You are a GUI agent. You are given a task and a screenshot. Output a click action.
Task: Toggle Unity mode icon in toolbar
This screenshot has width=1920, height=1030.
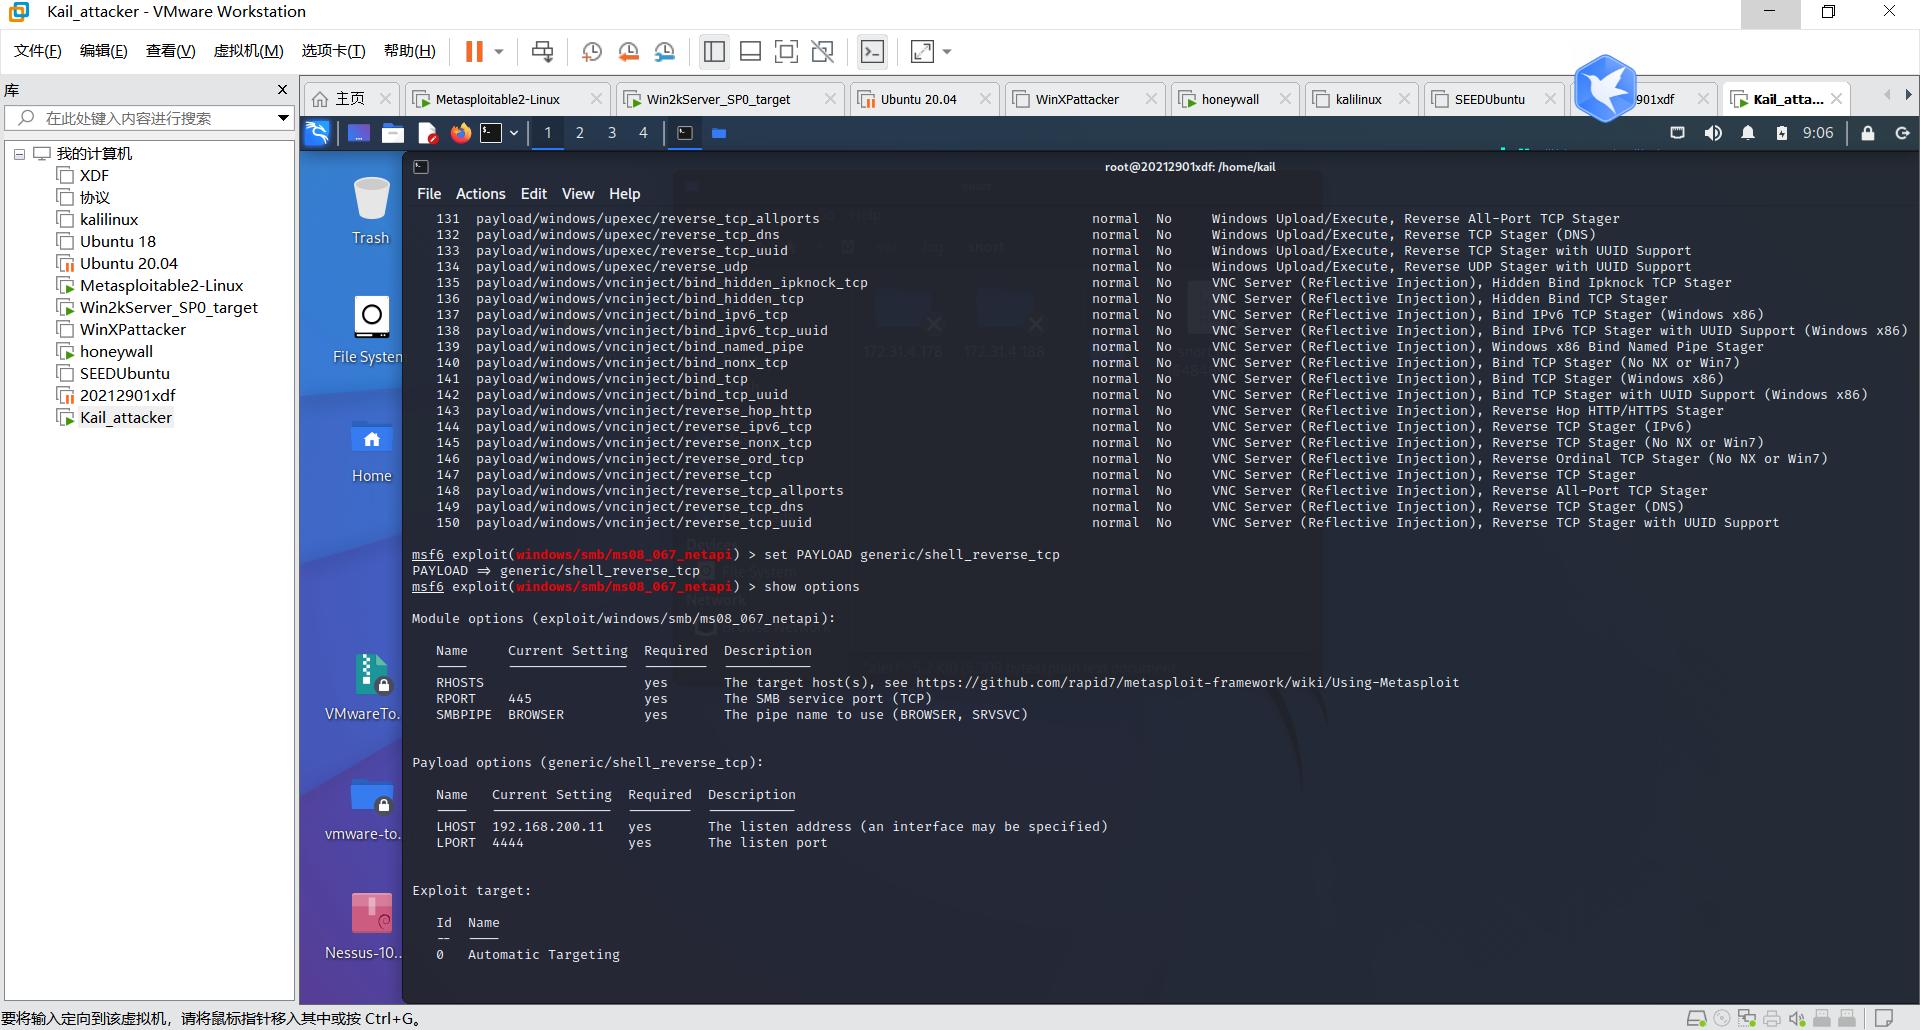tap(823, 51)
